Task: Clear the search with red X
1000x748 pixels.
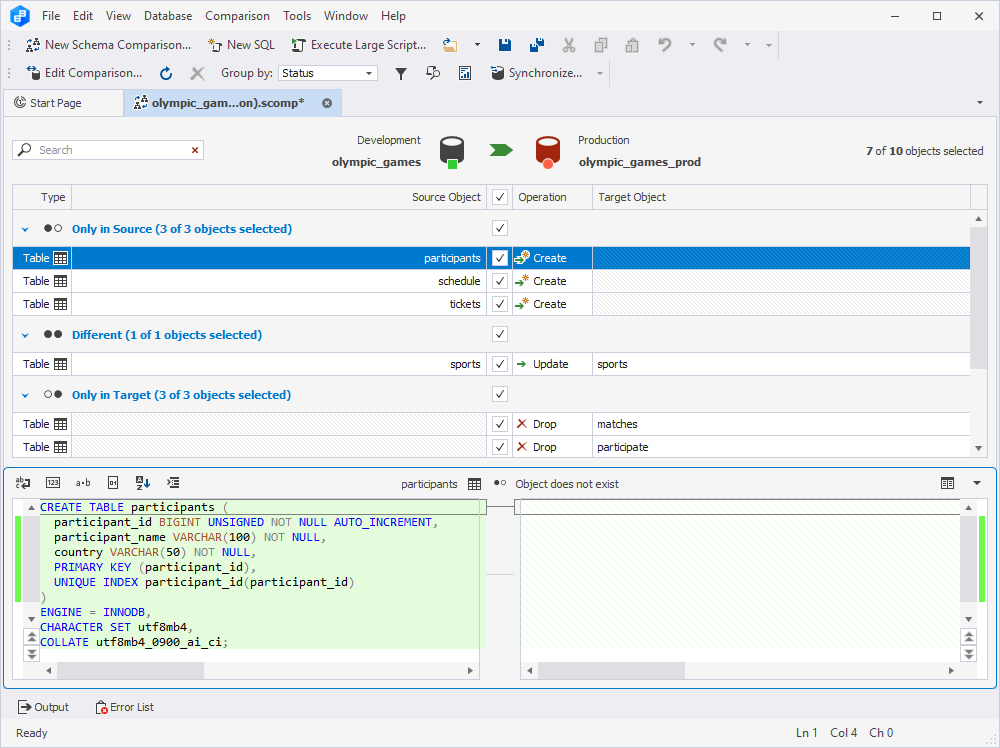Action: (x=195, y=150)
